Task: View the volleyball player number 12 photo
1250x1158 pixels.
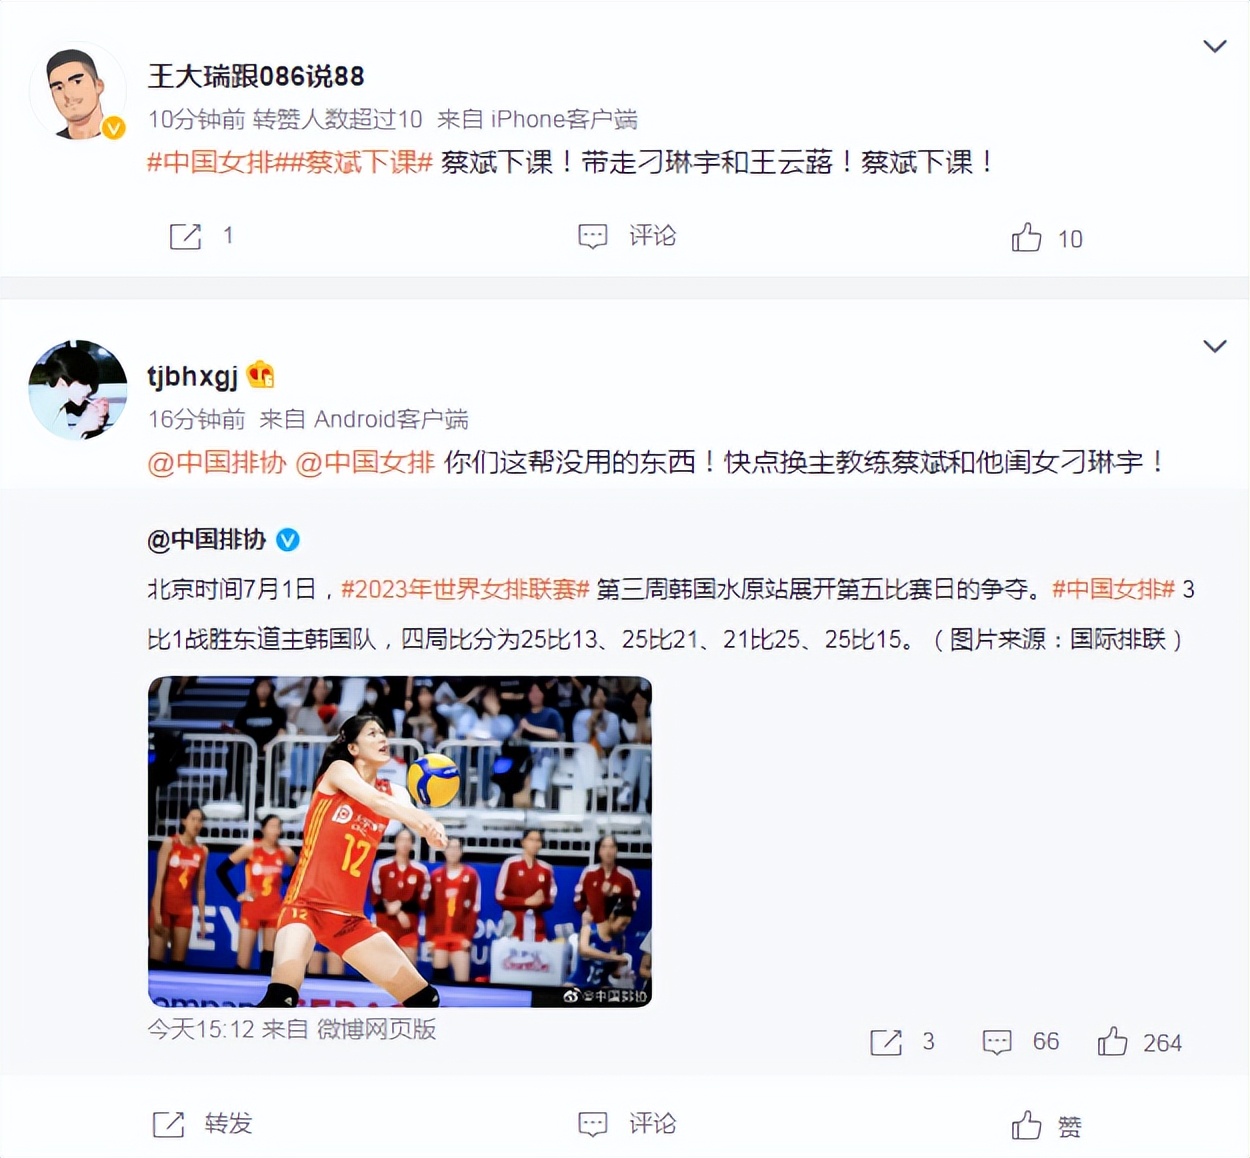Action: pyautogui.click(x=400, y=841)
